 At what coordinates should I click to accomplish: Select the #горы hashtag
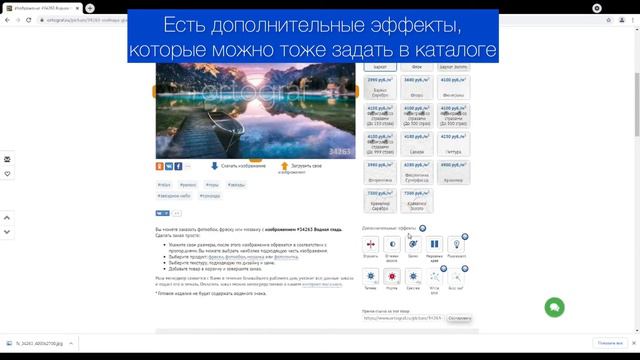212,185
